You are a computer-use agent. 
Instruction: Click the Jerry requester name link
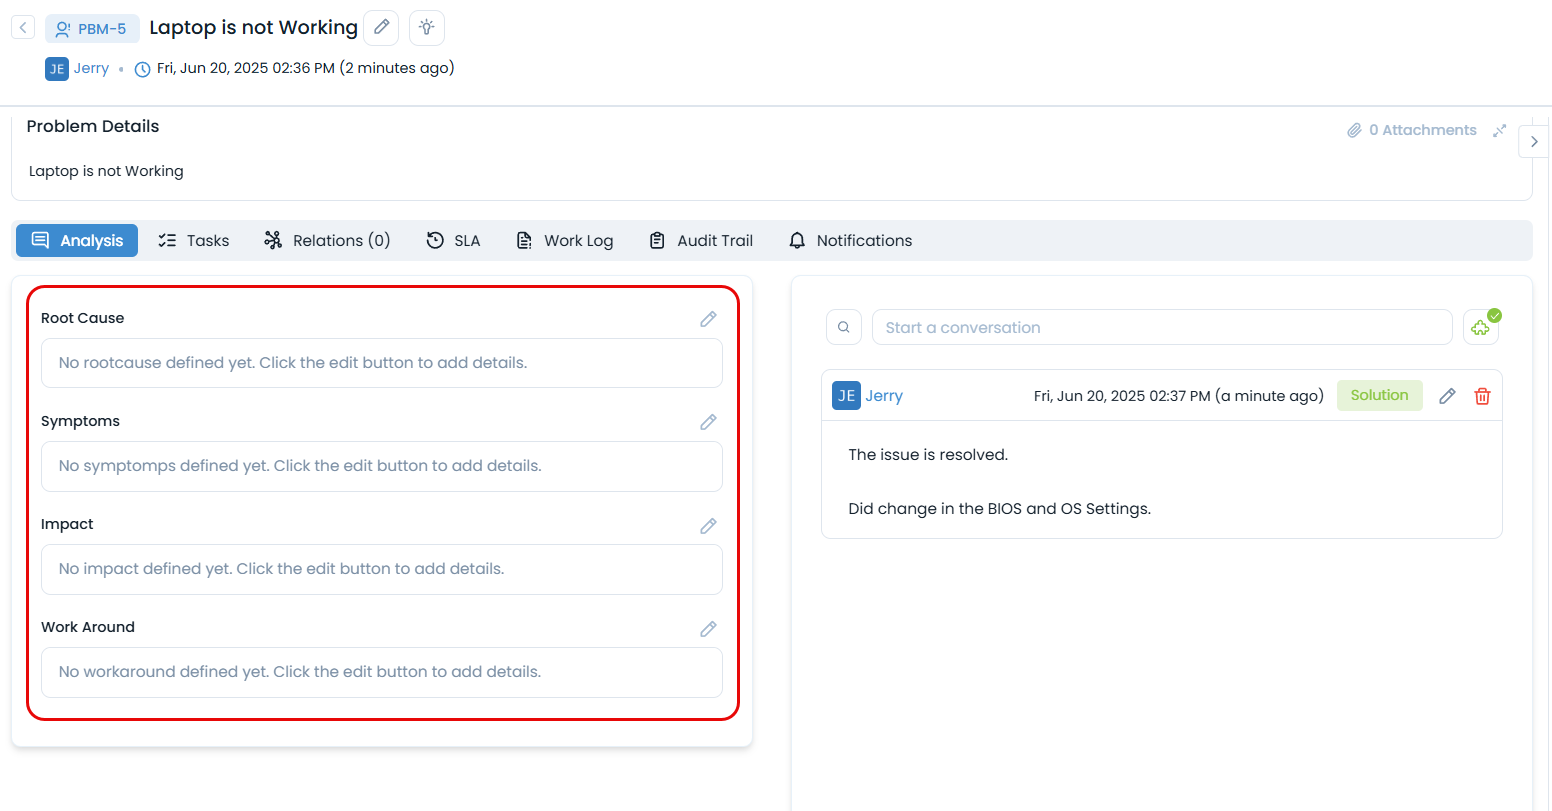point(91,68)
